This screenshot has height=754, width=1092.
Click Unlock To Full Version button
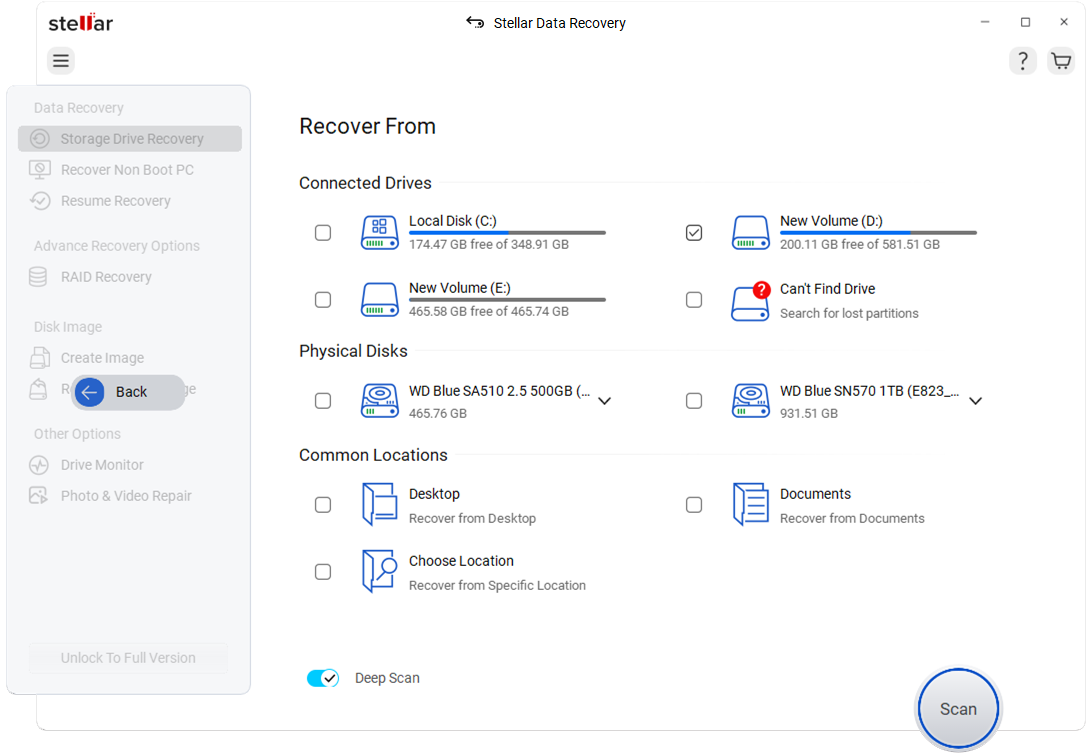(x=128, y=658)
